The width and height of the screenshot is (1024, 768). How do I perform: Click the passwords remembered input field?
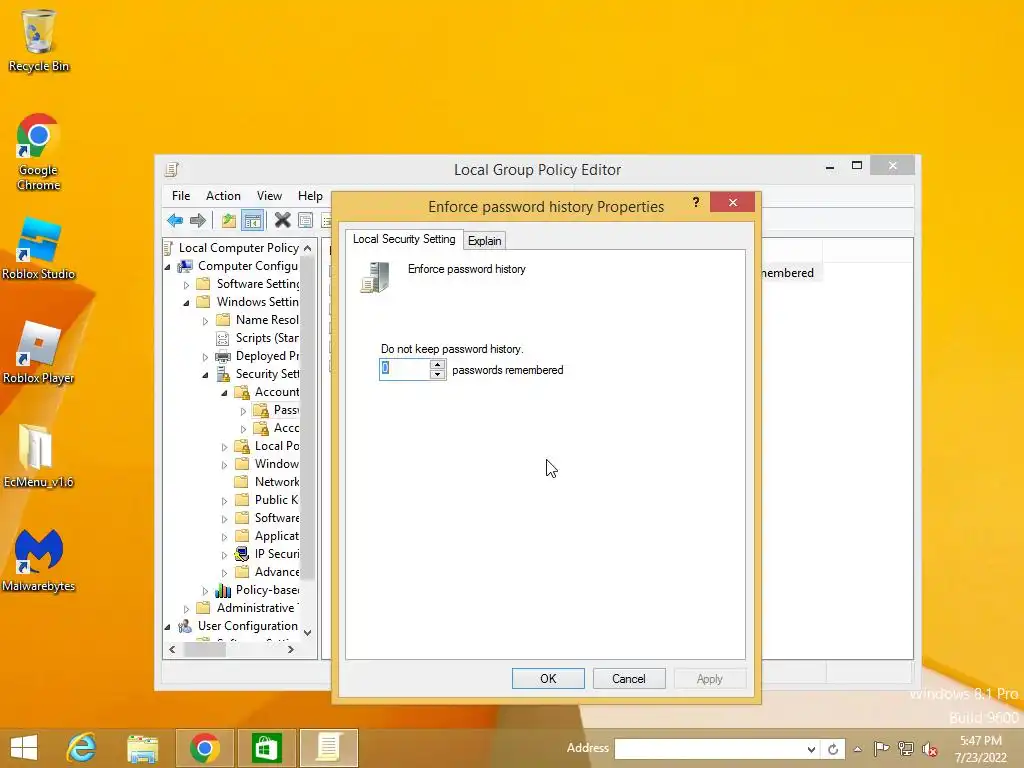pos(404,369)
